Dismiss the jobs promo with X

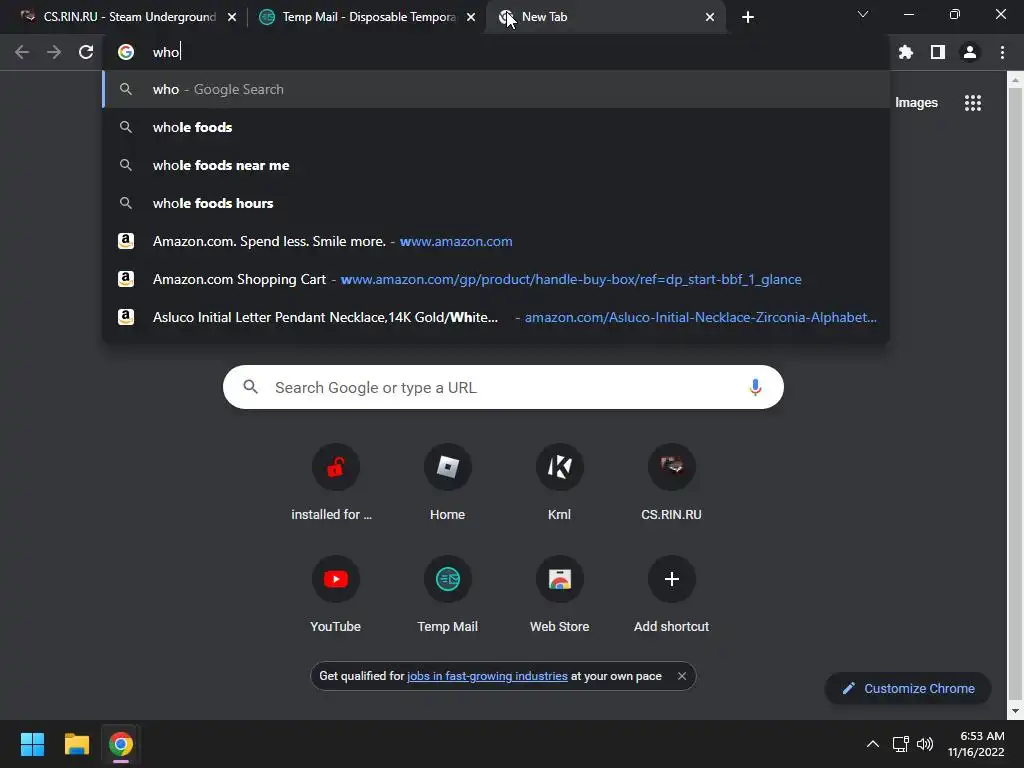[x=682, y=676]
